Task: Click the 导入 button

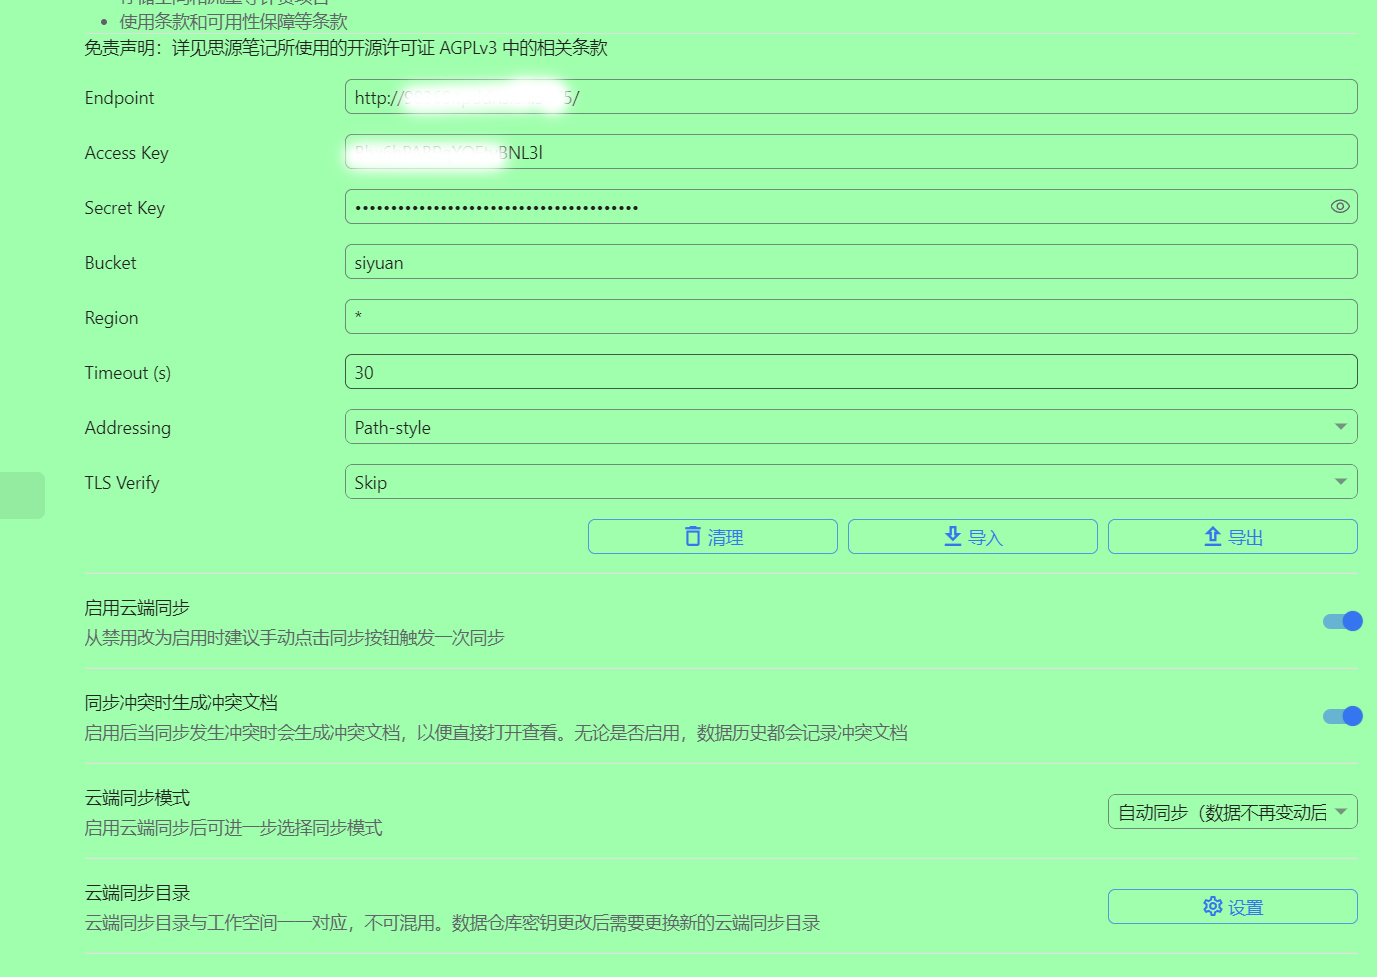Action: click(972, 537)
